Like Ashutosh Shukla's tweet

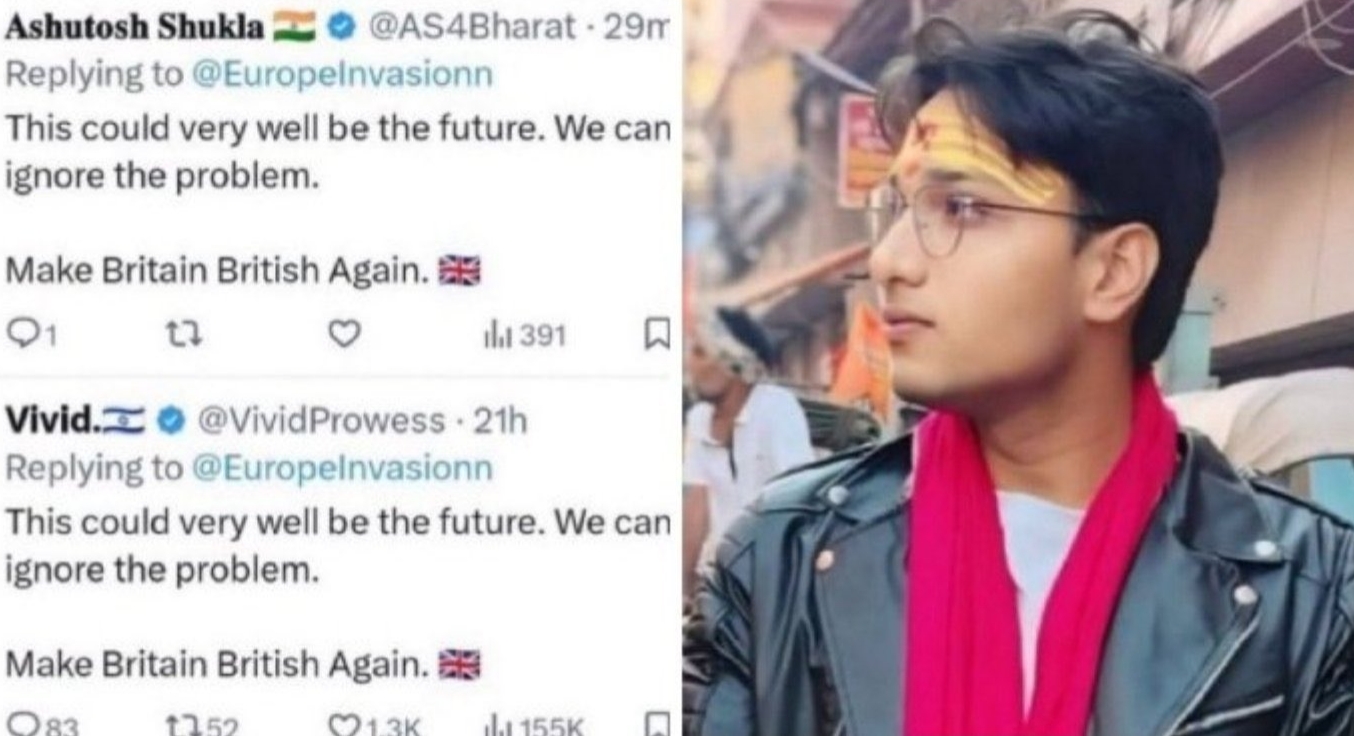point(345,335)
